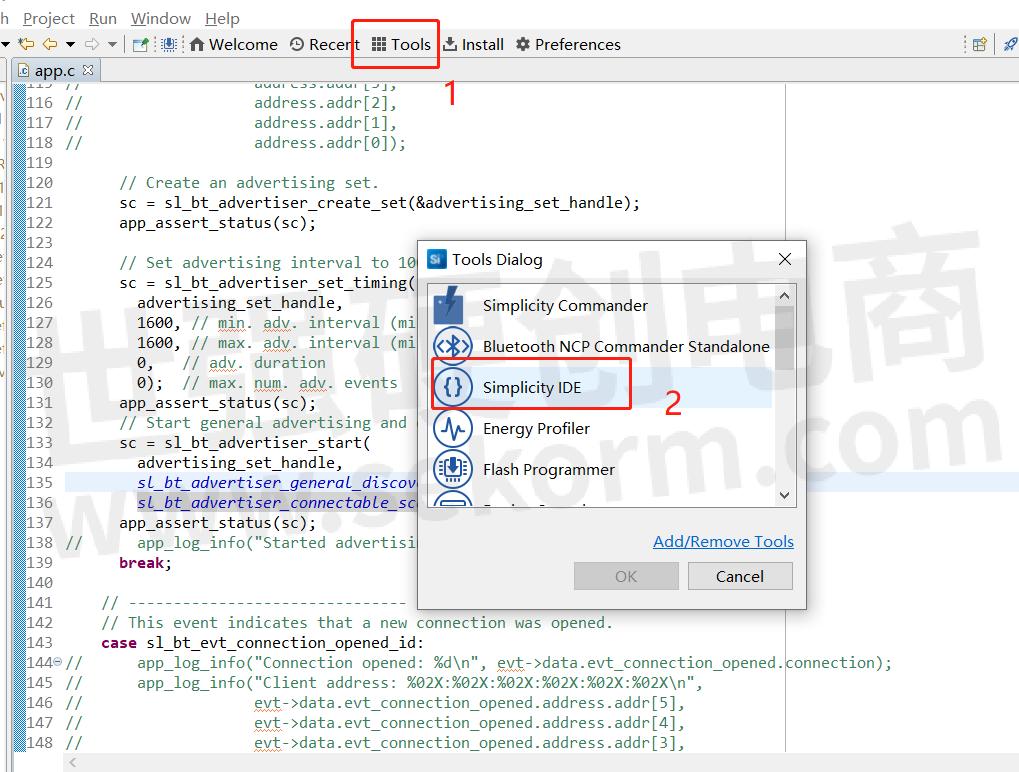The height and width of the screenshot is (772, 1019).
Task: Click the Launcher rocket perspective icon
Action: coord(1010,44)
